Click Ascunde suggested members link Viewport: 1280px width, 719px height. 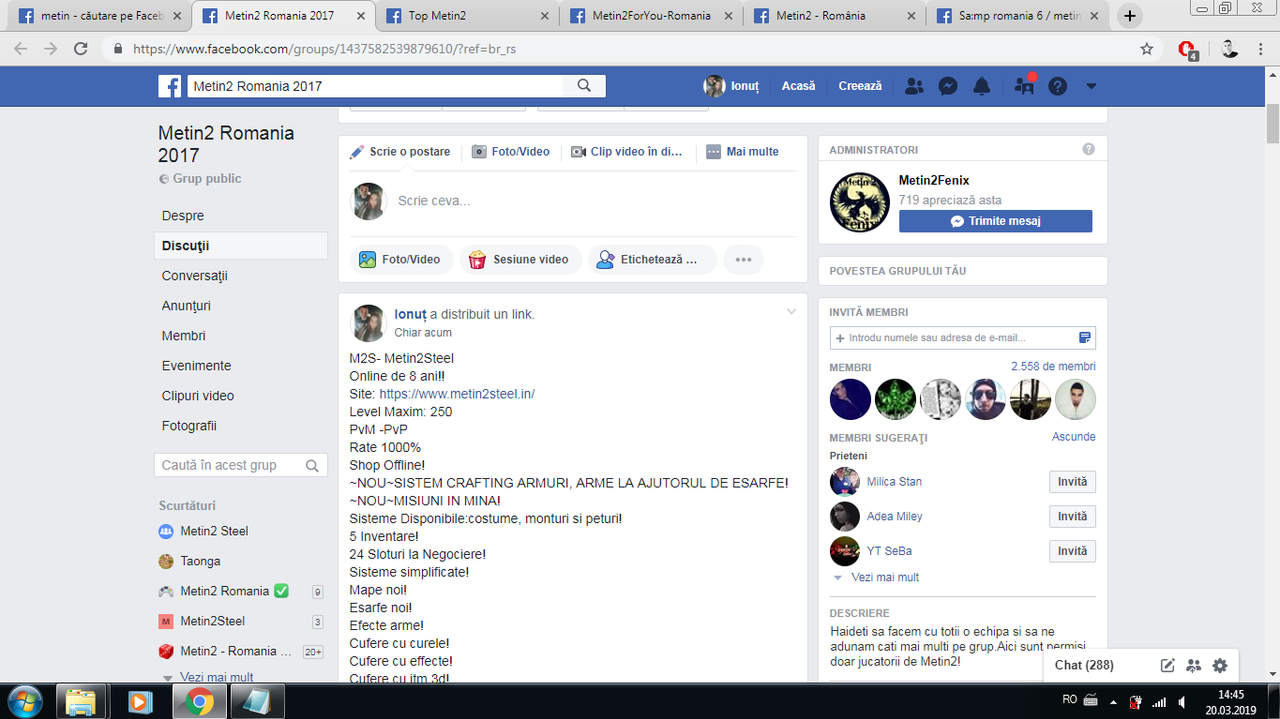(1074, 437)
